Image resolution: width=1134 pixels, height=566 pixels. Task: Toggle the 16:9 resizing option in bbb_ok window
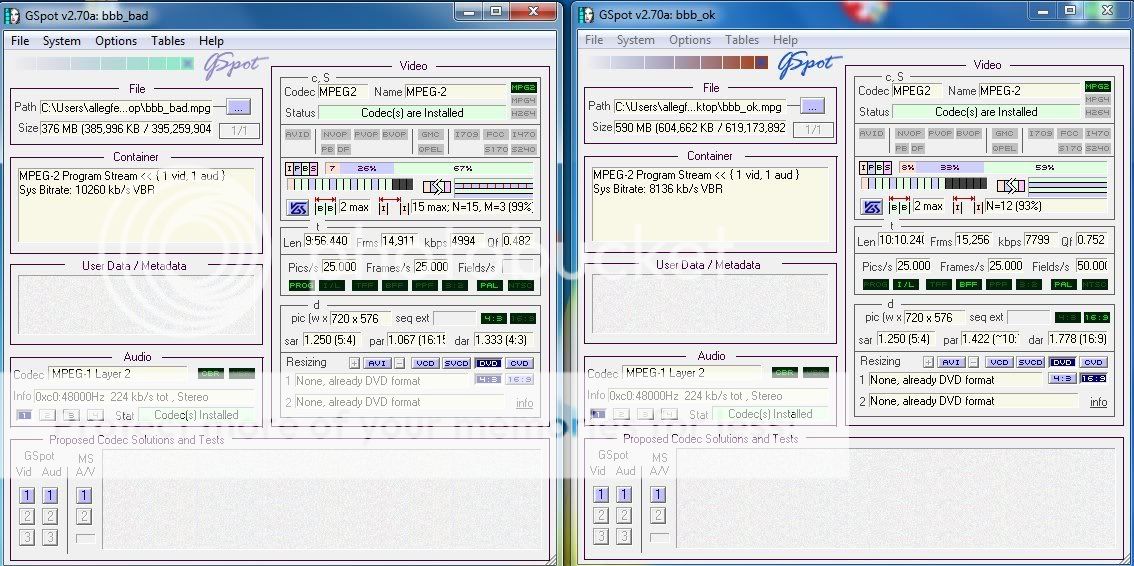(x=1093, y=379)
